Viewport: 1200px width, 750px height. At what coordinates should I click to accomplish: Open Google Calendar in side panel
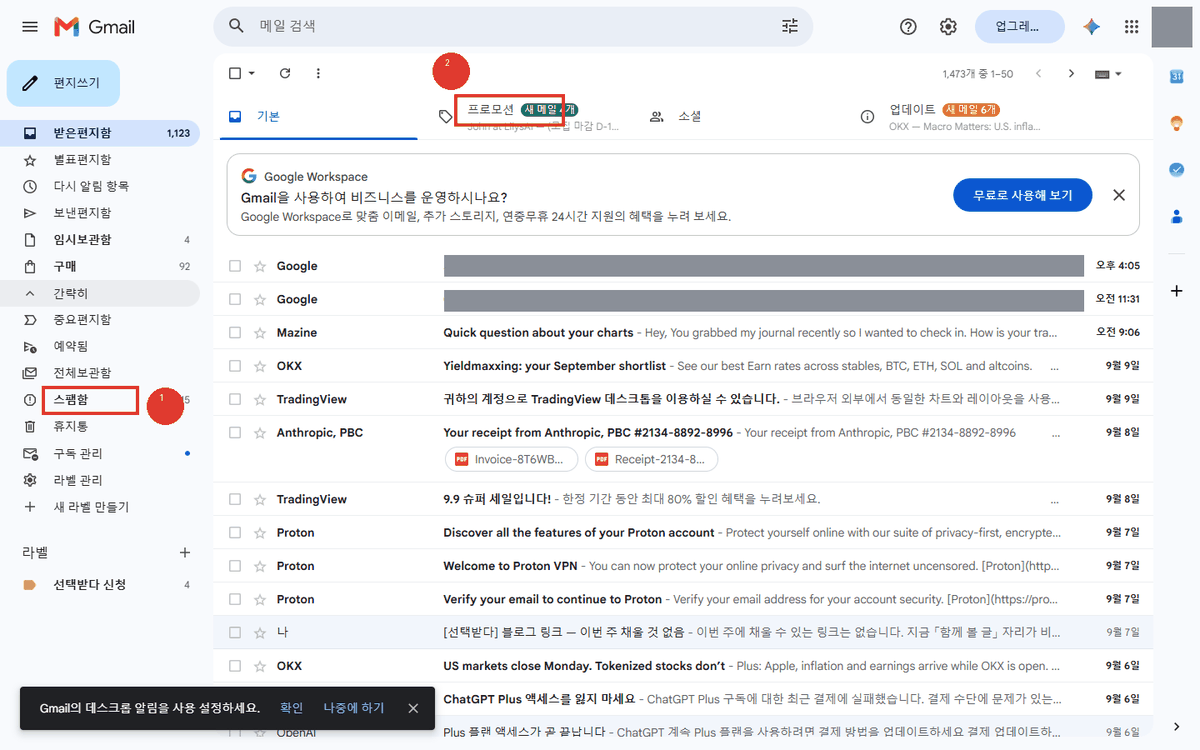[1177, 77]
